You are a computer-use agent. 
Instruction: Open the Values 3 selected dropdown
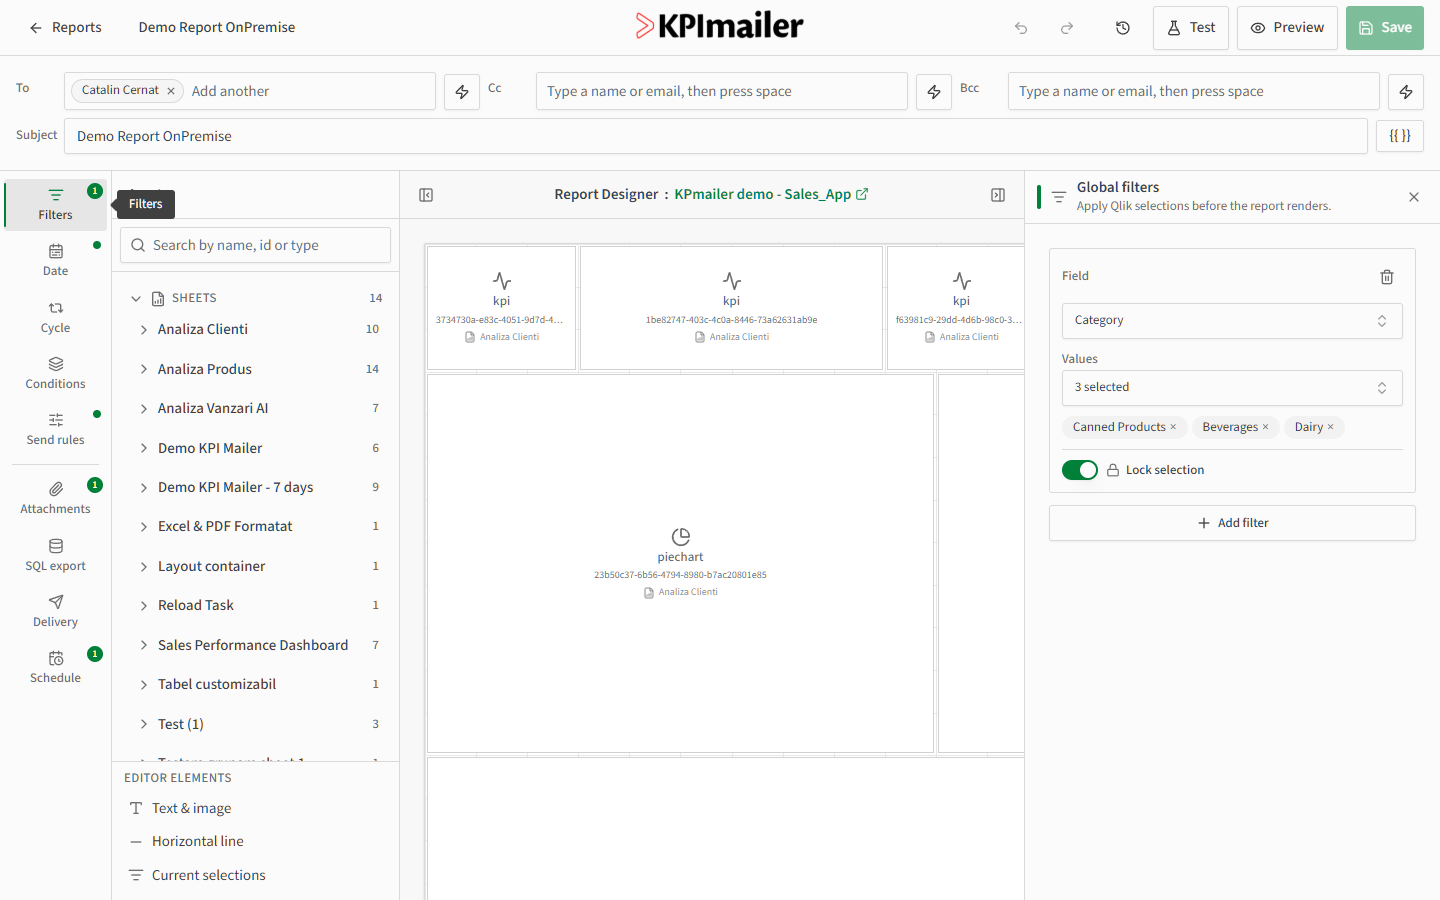pyautogui.click(x=1232, y=388)
